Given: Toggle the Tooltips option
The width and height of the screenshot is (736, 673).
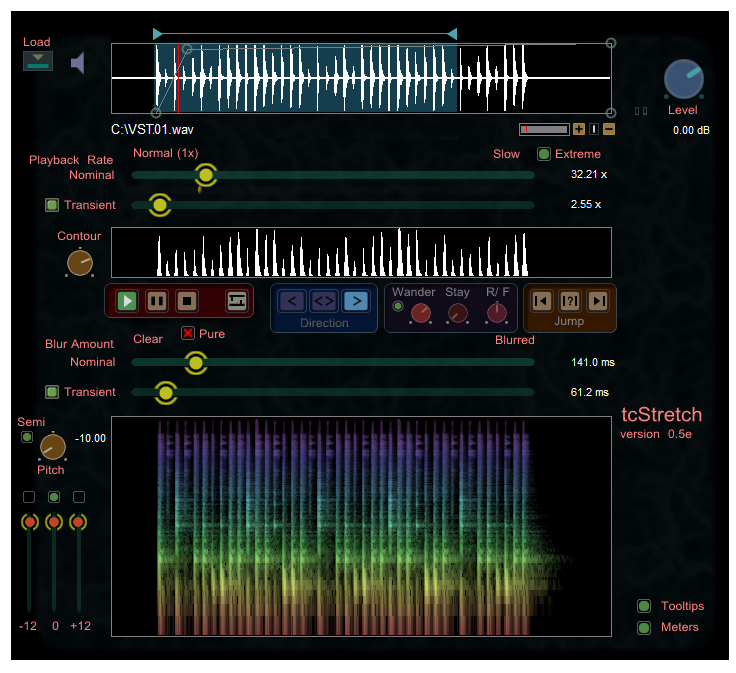Looking at the screenshot, I should (x=644, y=606).
